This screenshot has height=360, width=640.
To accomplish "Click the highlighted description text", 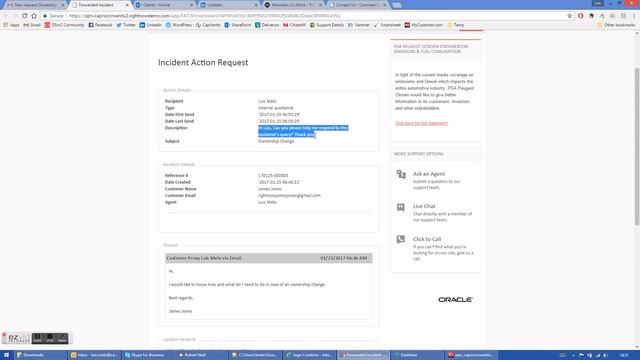I will (x=303, y=131).
